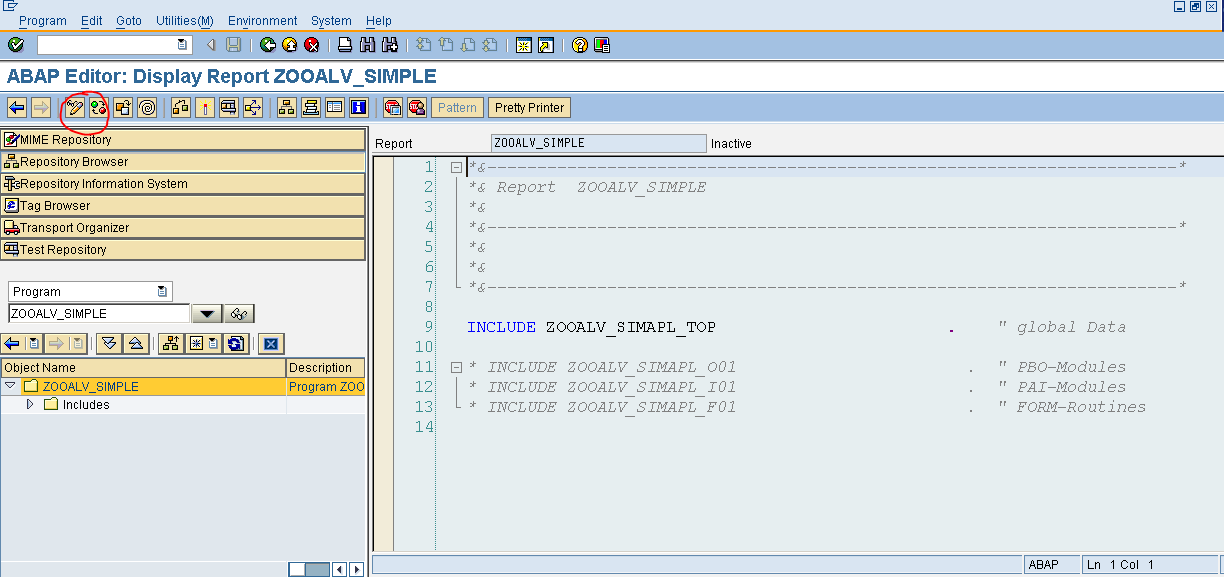
Task: Select the Where-Used List spiral icon
Action: [x=147, y=107]
